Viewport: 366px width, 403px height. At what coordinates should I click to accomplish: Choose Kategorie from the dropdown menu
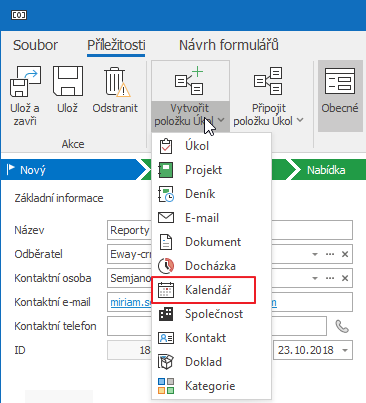pyautogui.click(x=212, y=386)
